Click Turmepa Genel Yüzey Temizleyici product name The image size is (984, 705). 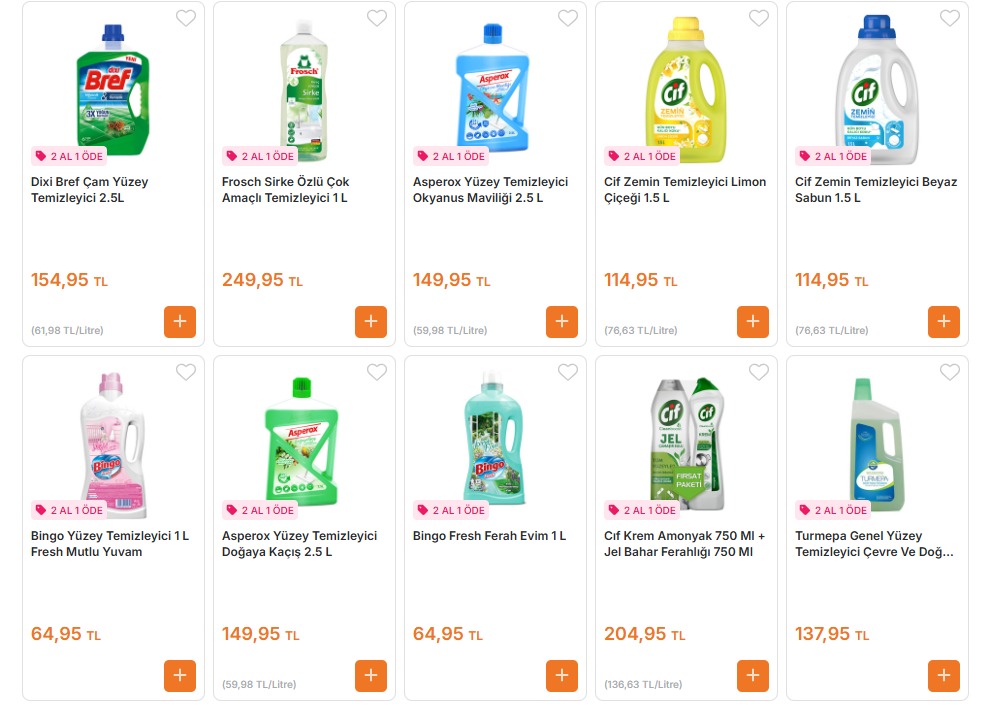coord(860,544)
